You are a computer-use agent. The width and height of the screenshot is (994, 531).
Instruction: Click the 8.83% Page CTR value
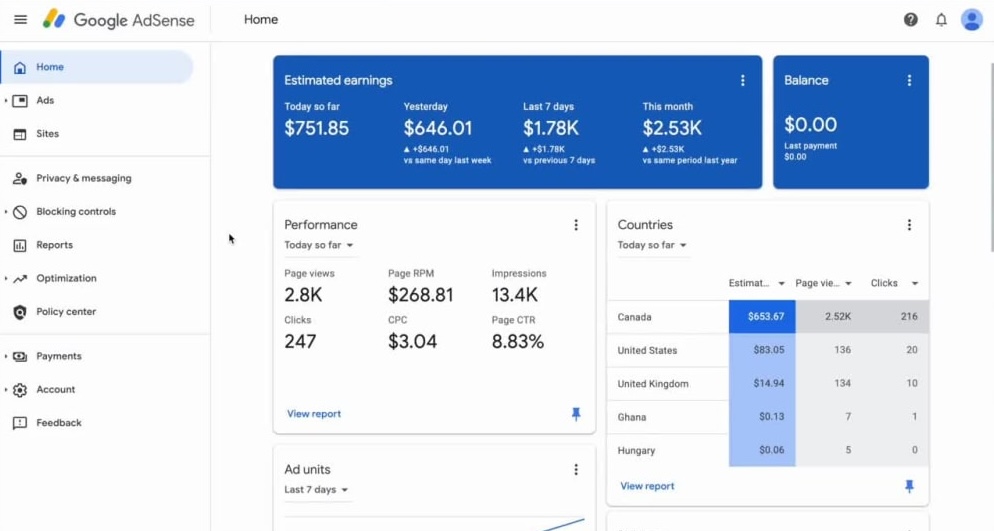(518, 342)
